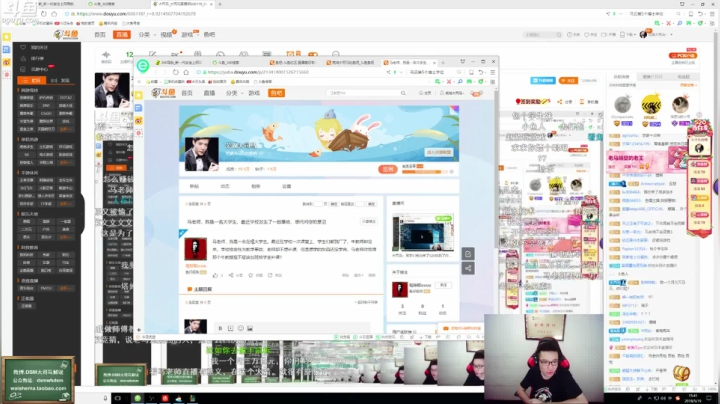720x404 pixels.
Task: Switch to the first tab under the Yuba profile banner
Action: point(194,186)
